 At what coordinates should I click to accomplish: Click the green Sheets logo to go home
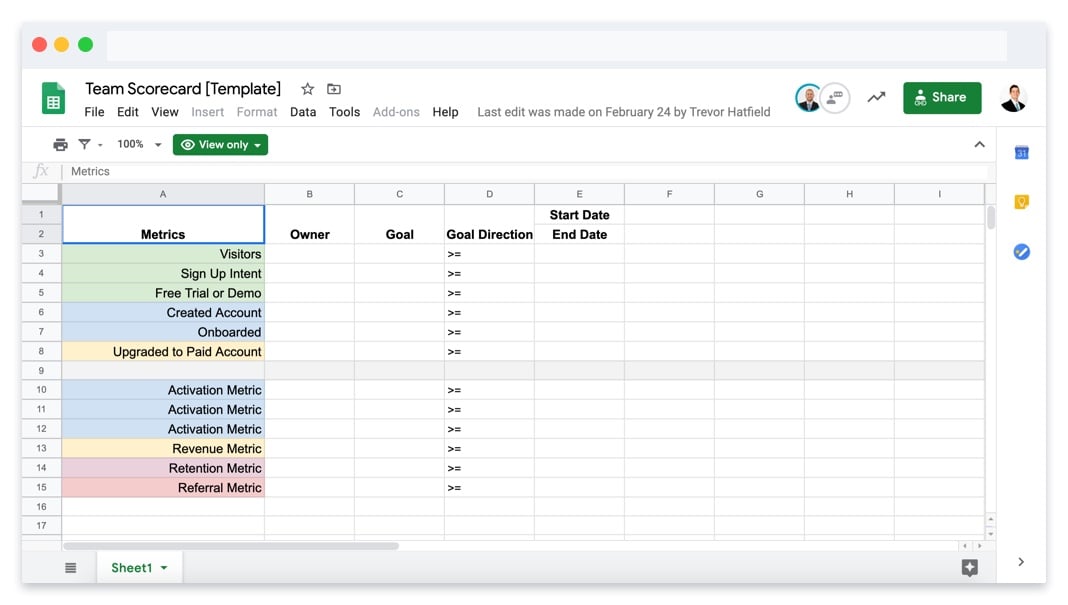52,97
